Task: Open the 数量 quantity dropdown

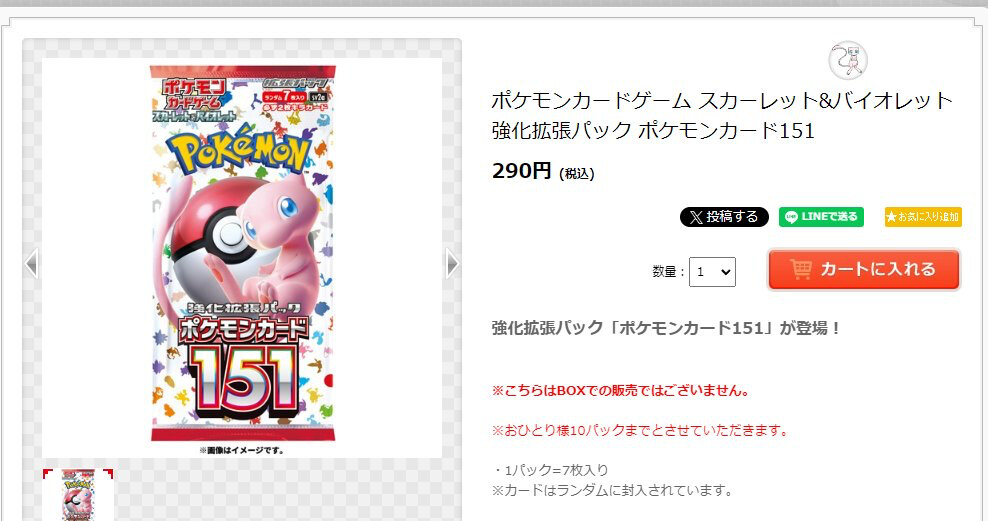Action: click(712, 272)
